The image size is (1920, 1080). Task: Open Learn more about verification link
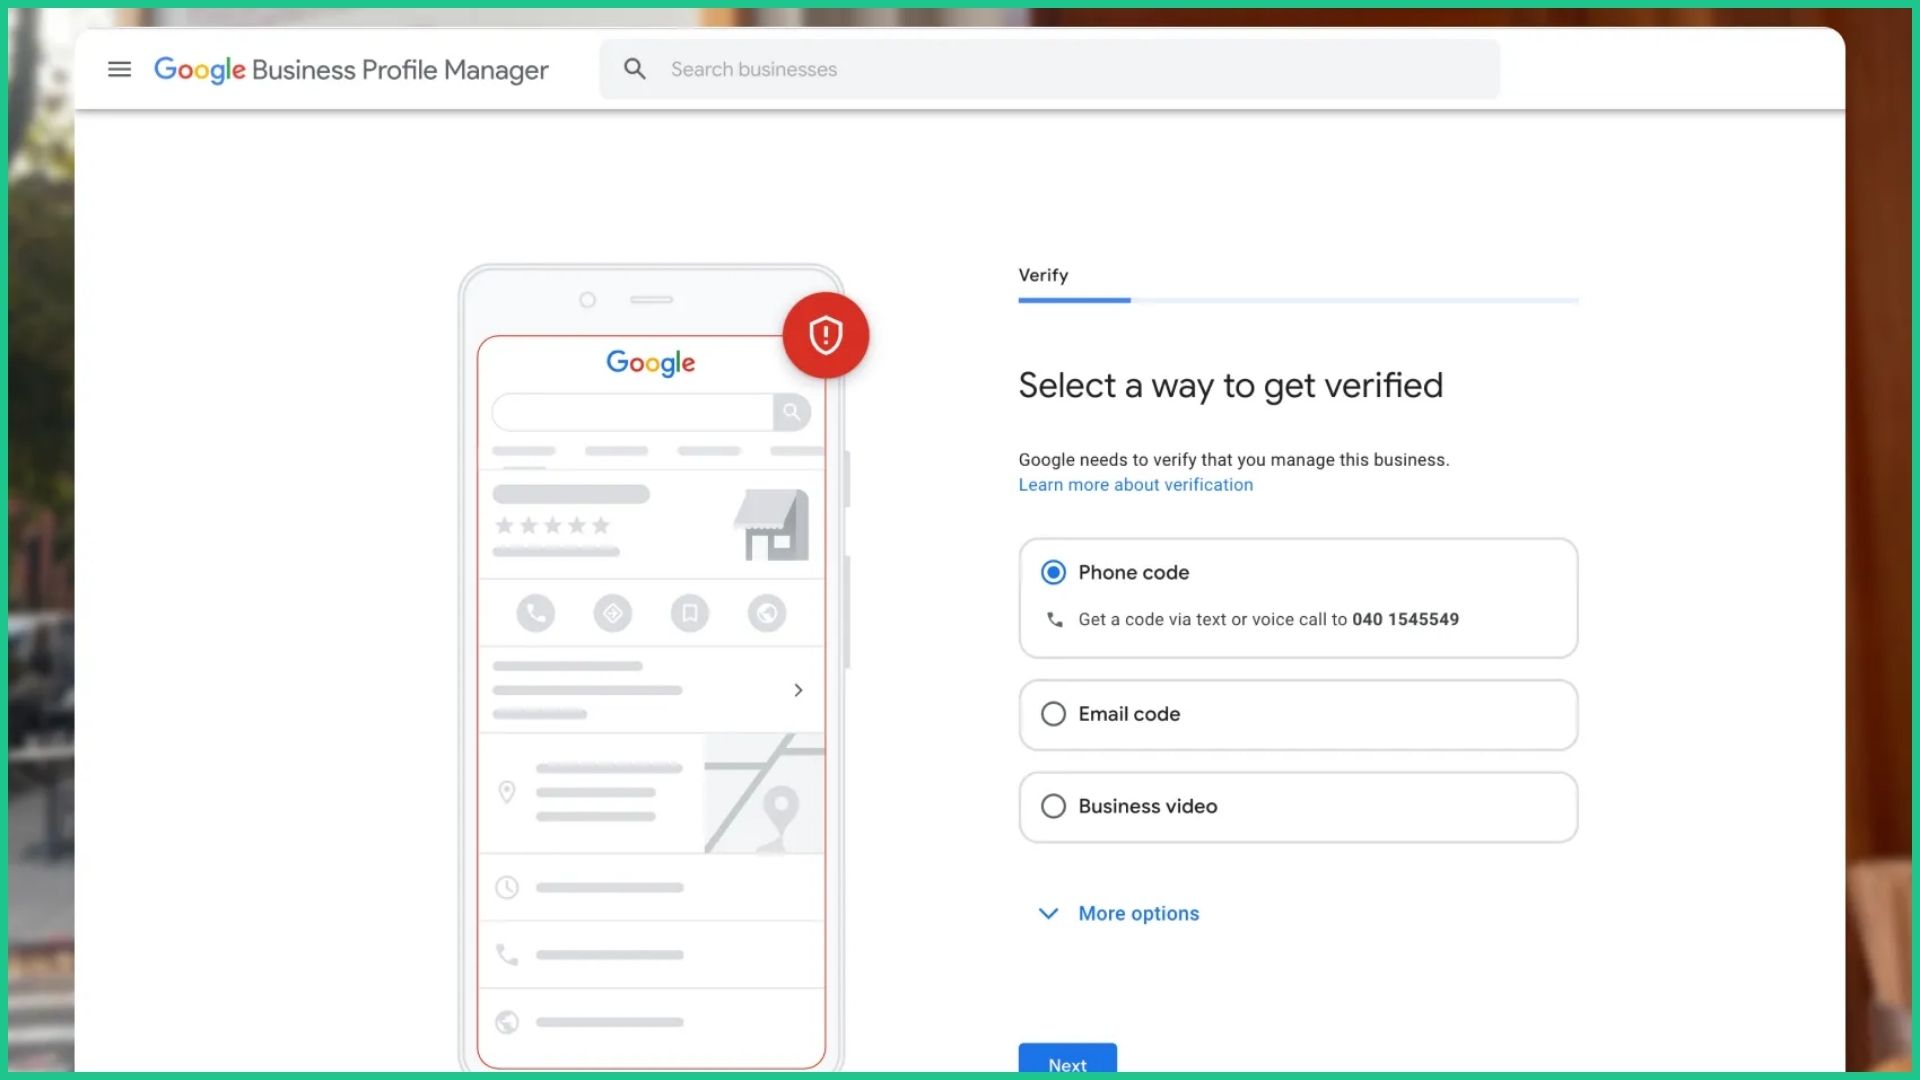[1135, 485]
